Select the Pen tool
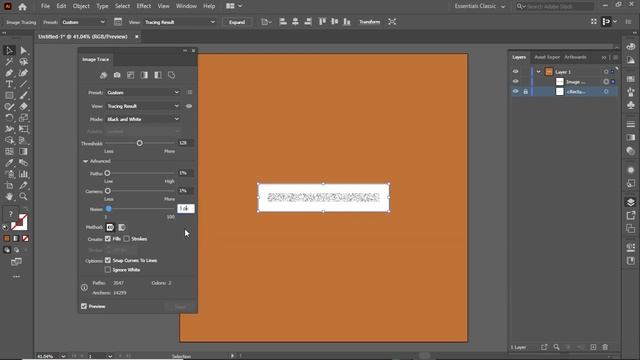640x360 pixels. click(9, 73)
